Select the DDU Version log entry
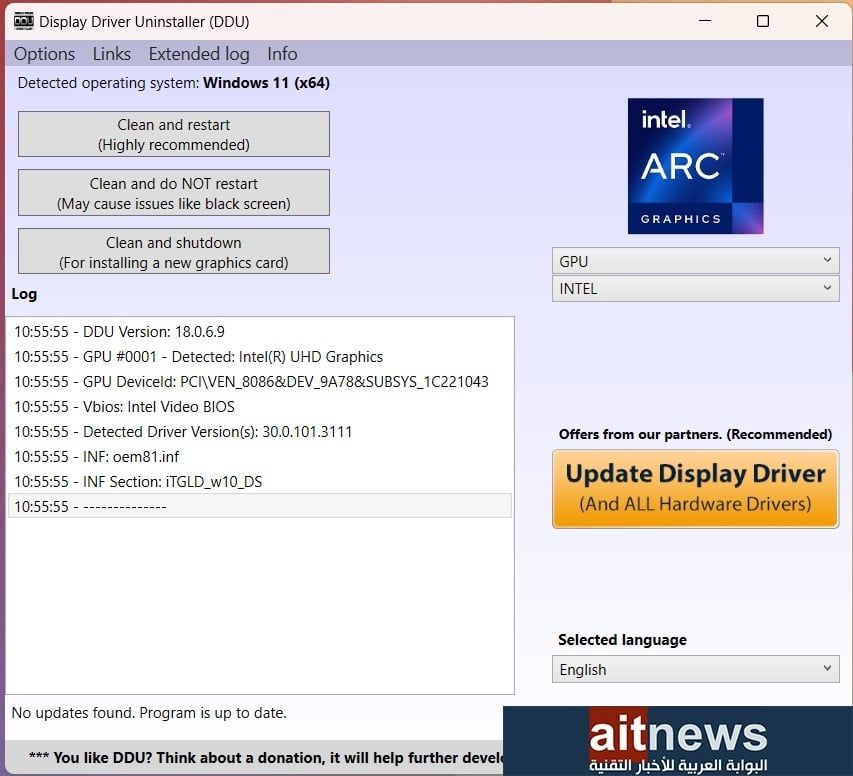This screenshot has width=853, height=776. (x=119, y=331)
